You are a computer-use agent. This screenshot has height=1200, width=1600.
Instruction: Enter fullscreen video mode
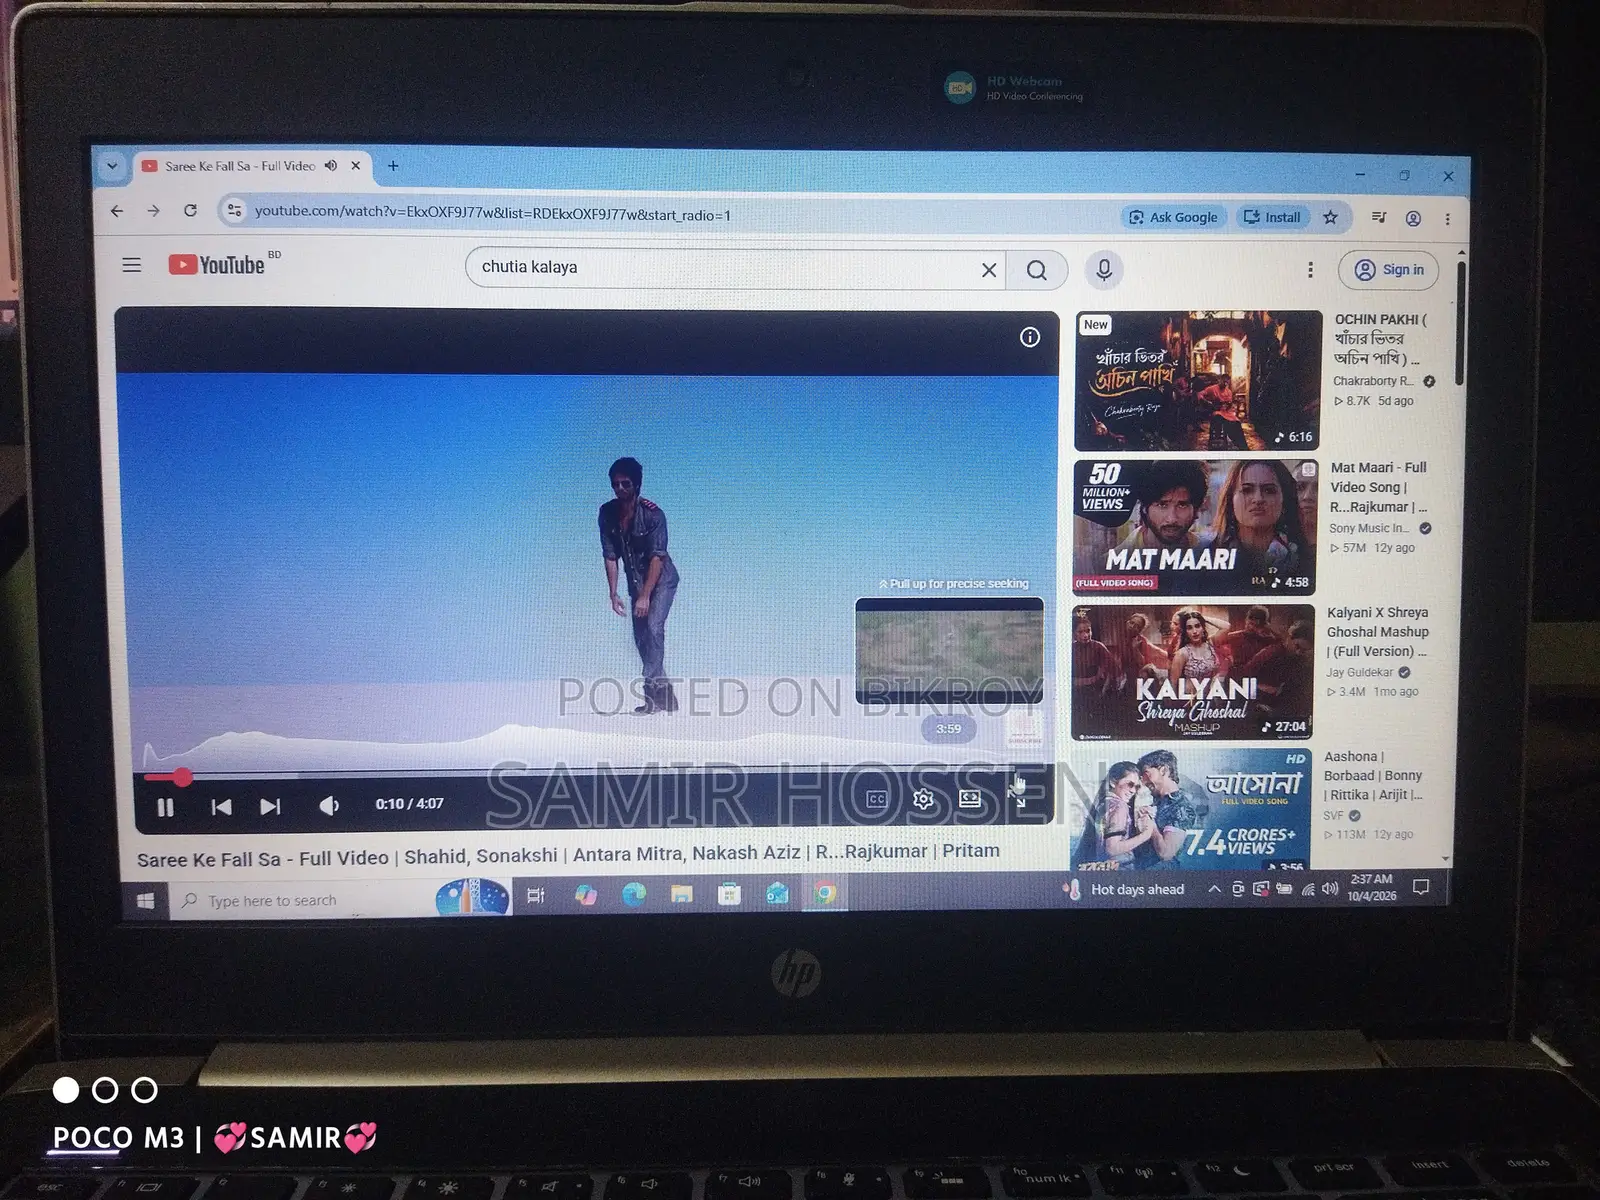click(1018, 795)
